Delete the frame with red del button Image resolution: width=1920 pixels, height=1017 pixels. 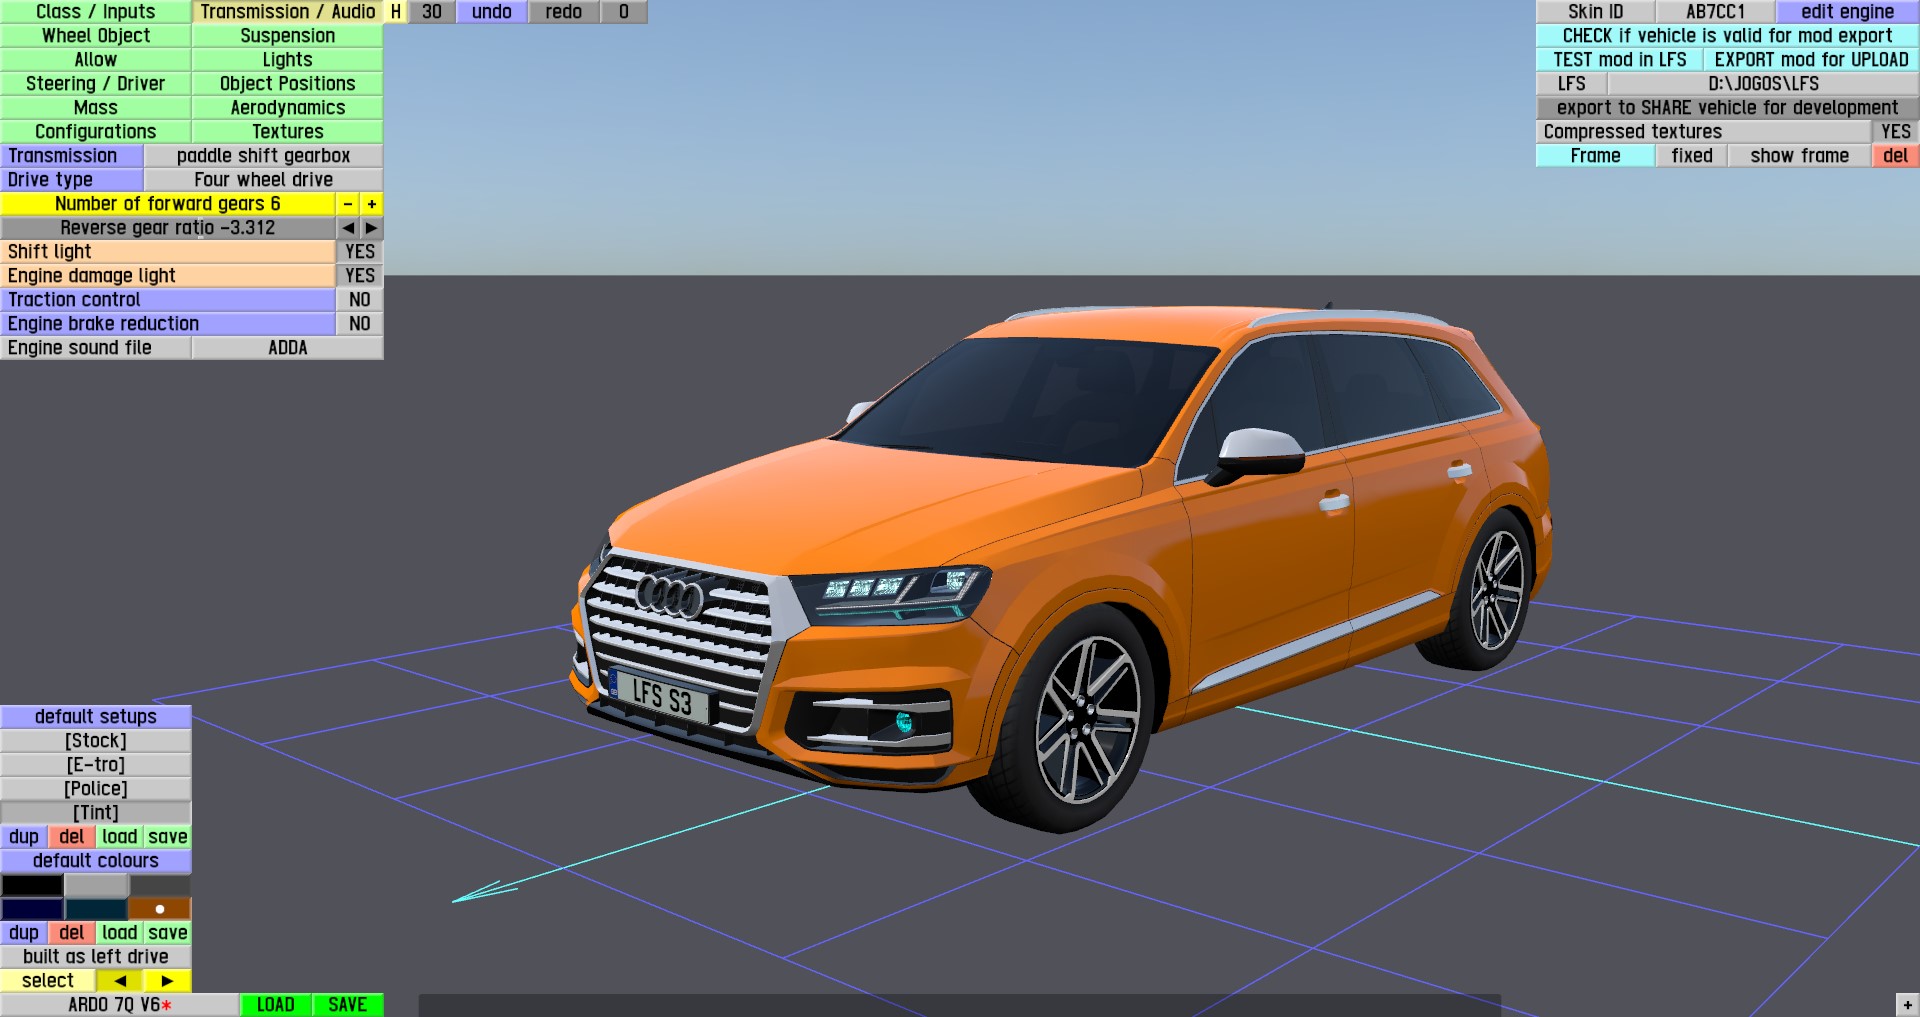coord(1896,156)
